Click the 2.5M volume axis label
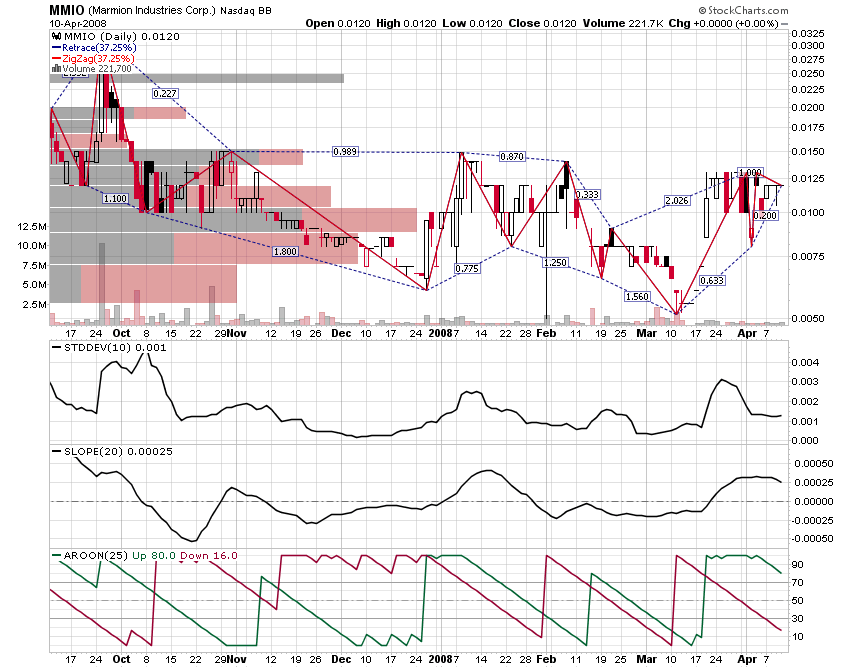This screenshot has height=668, width=850. pyautogui.click(x=34, y=305)
